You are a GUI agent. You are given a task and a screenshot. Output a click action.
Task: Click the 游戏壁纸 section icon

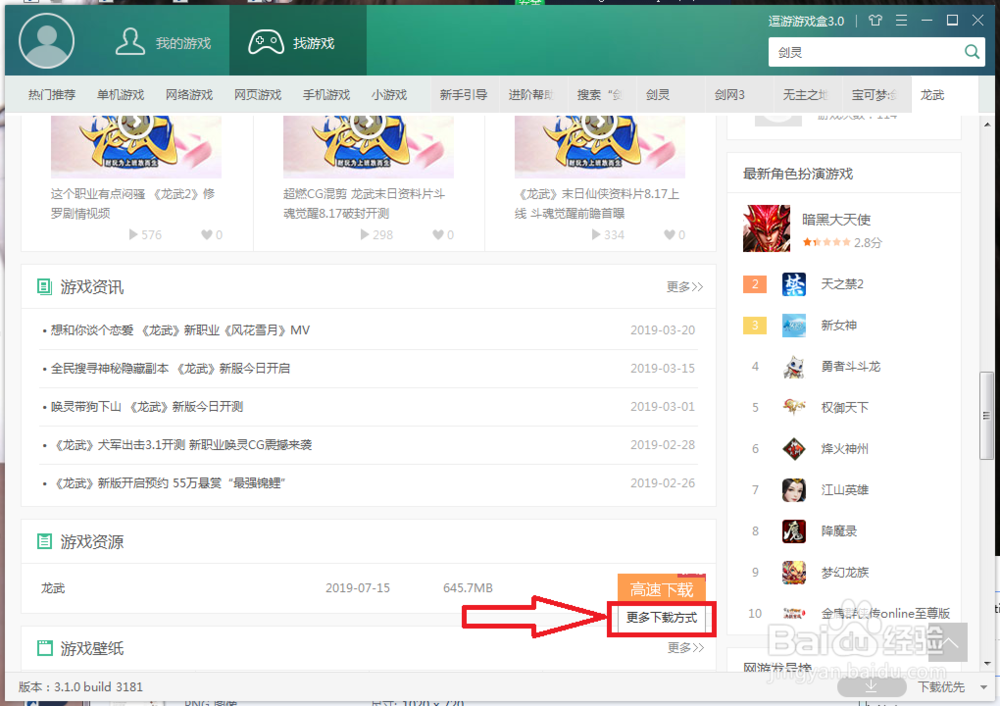tap(44, 648)
